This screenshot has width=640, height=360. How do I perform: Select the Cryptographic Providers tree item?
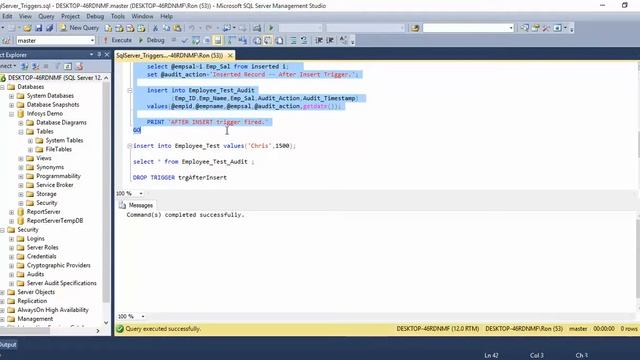point(59,265)
